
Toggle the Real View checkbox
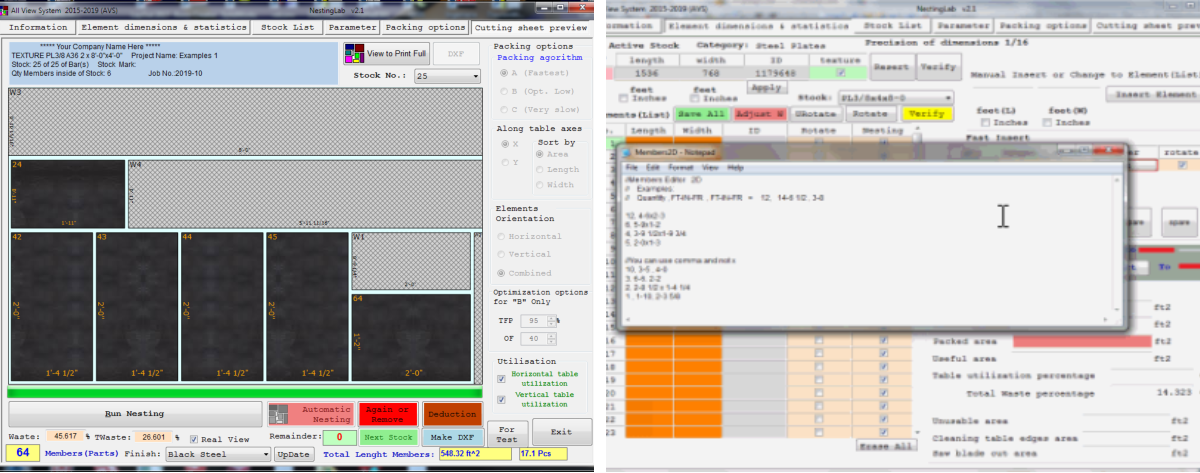pos(193,438)
